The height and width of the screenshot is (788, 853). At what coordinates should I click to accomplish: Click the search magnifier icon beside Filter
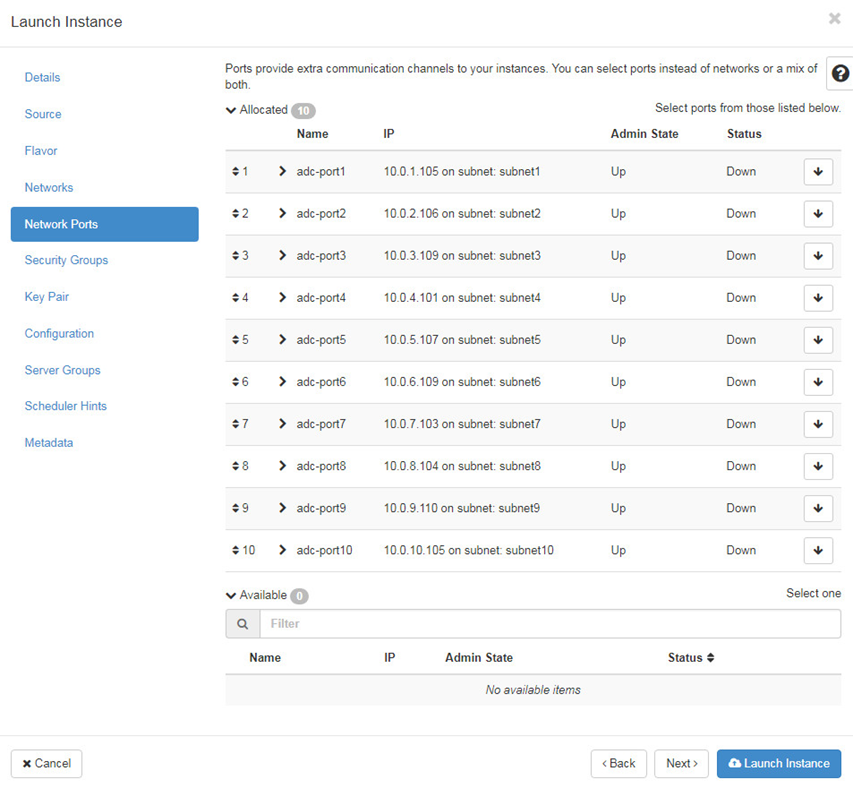[243, 624]
